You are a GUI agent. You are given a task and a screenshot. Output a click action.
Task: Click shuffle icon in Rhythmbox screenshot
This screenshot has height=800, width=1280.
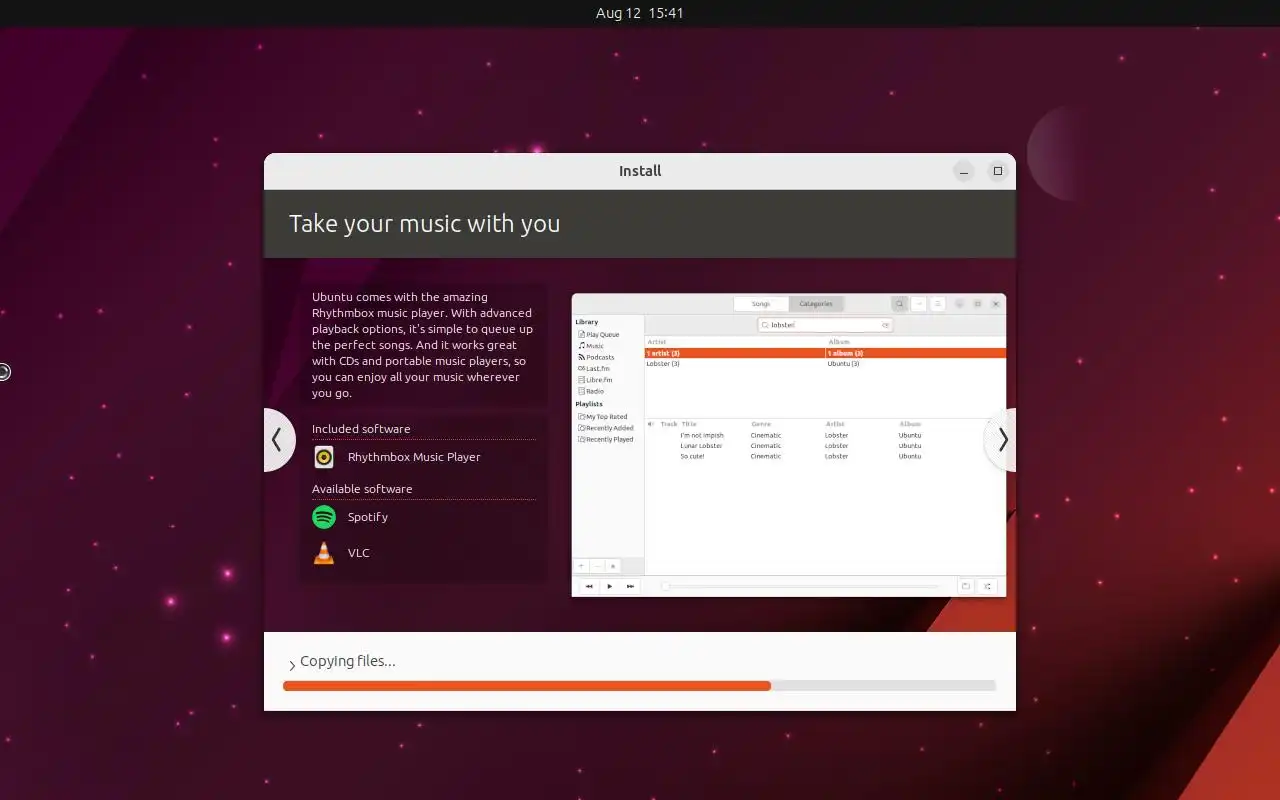click(x=987, y=586)
